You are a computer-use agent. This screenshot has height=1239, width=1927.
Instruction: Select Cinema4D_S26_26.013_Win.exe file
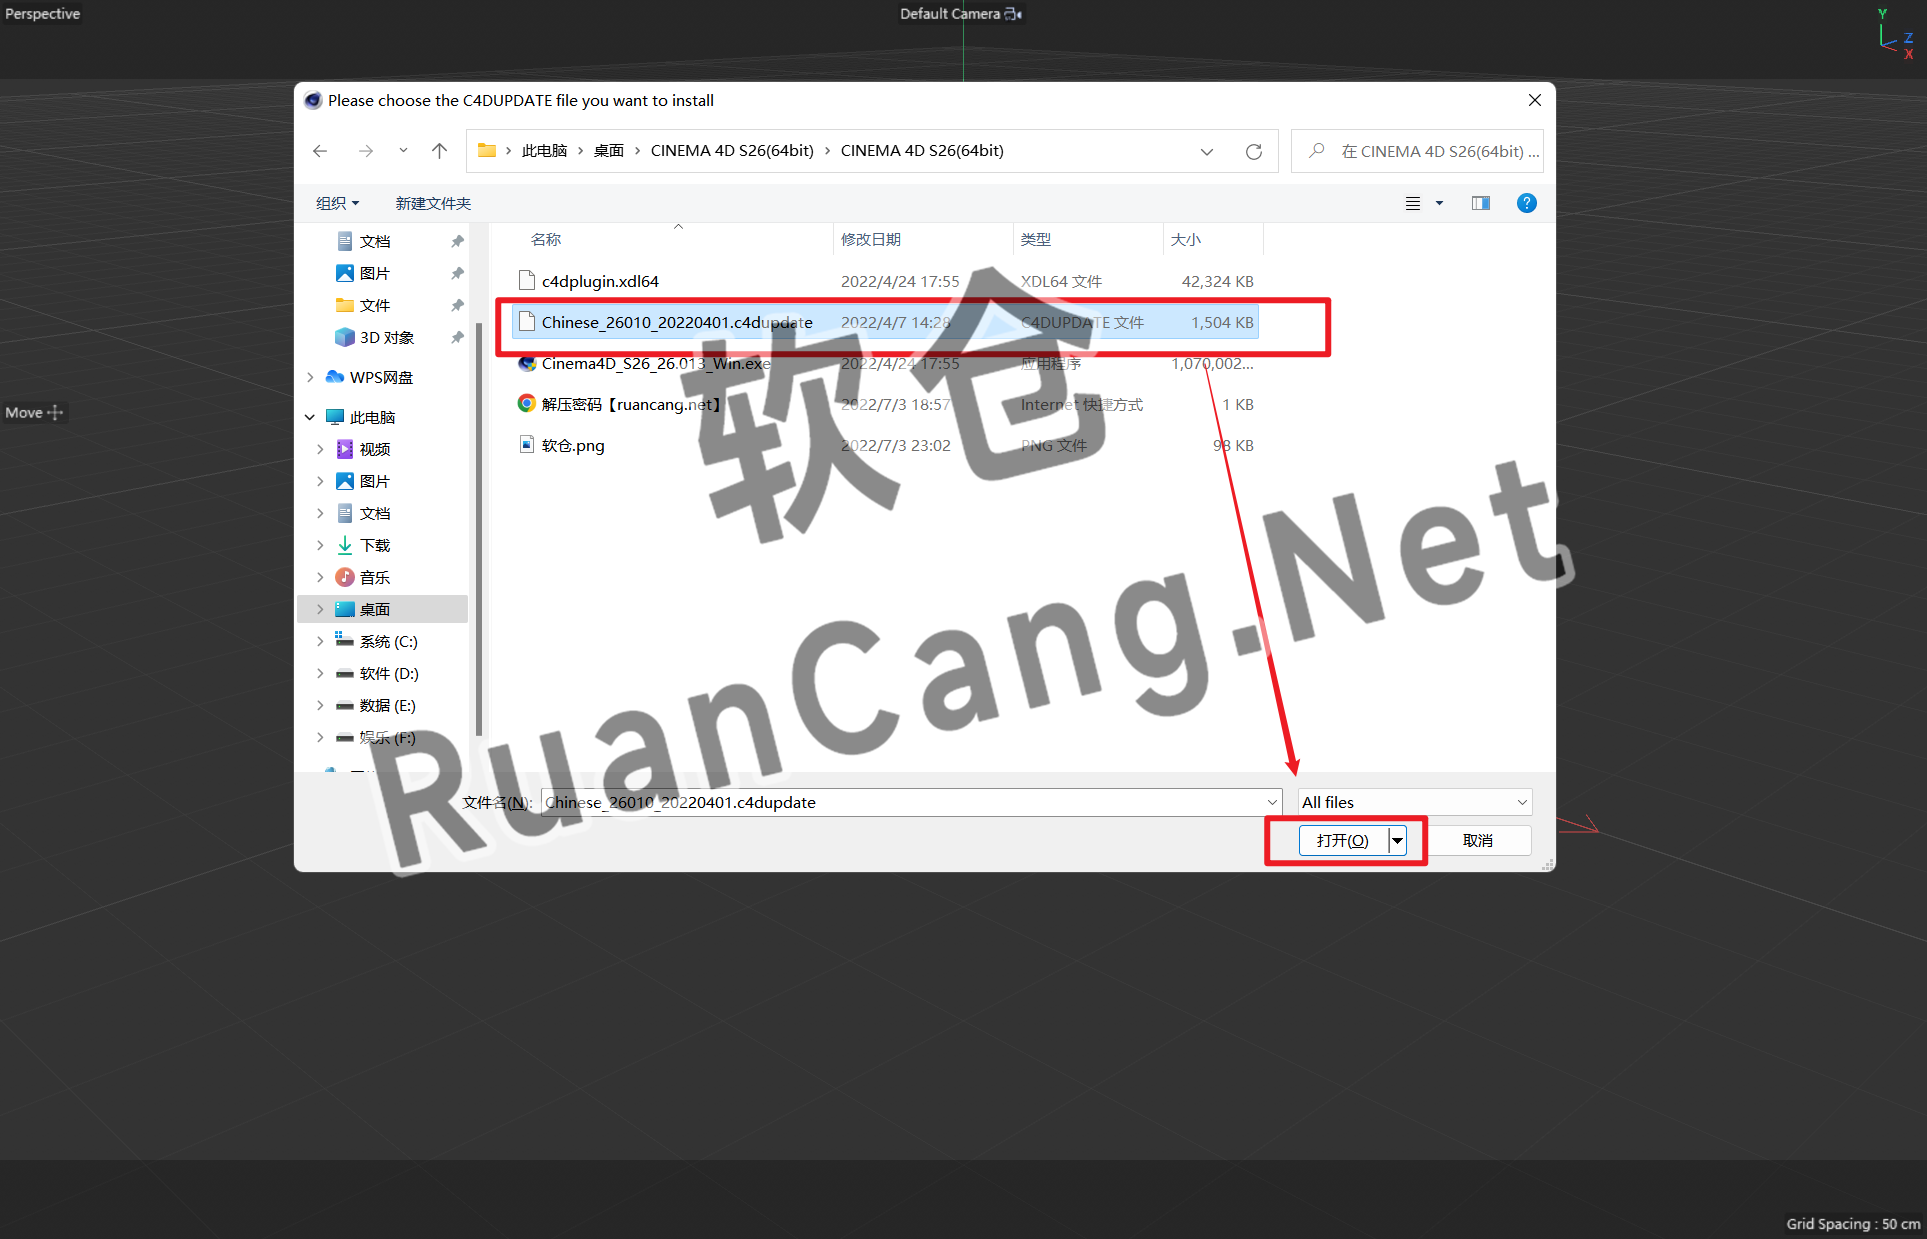coord(655,364)
